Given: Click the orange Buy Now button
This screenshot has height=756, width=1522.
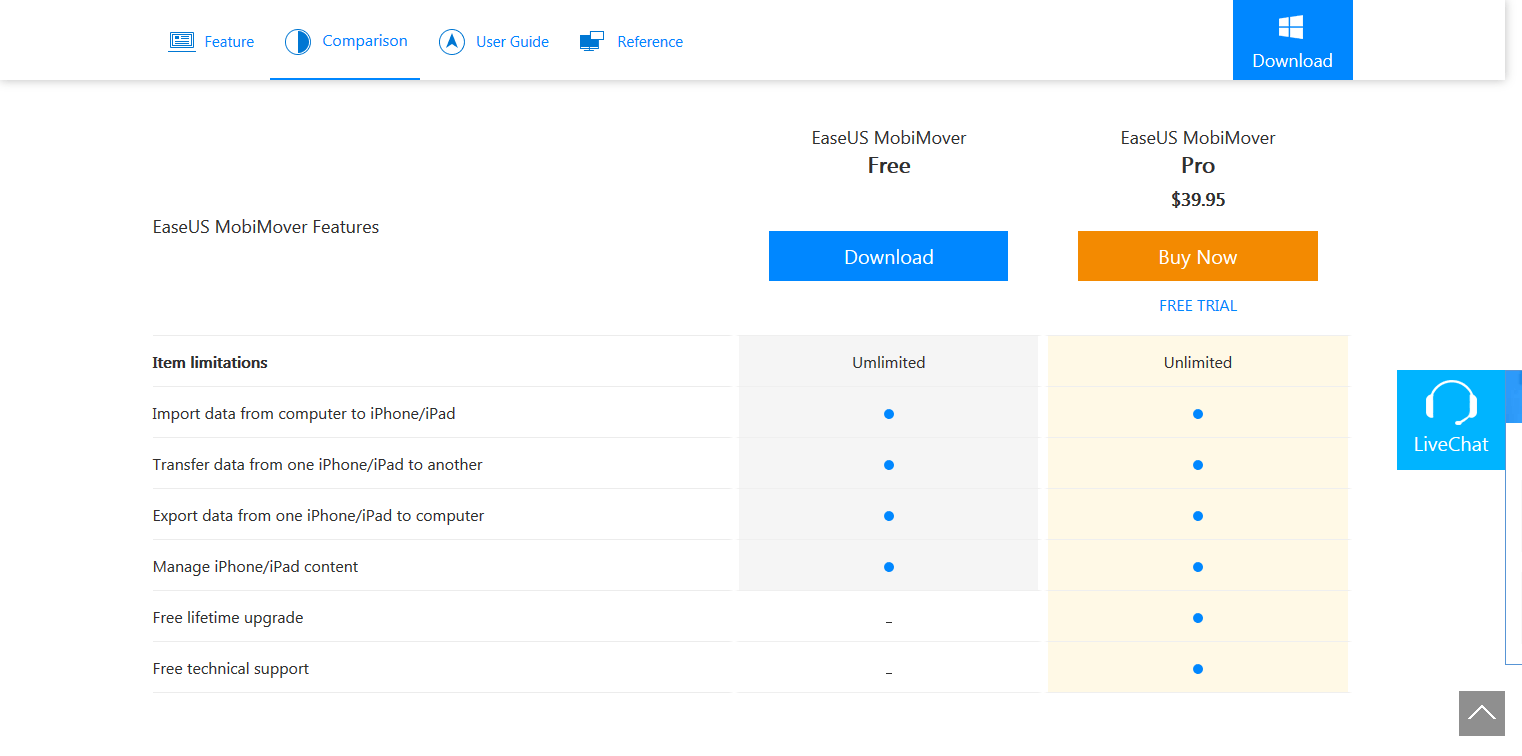Looking at the screenshot, I should [x=1198, y=256].
